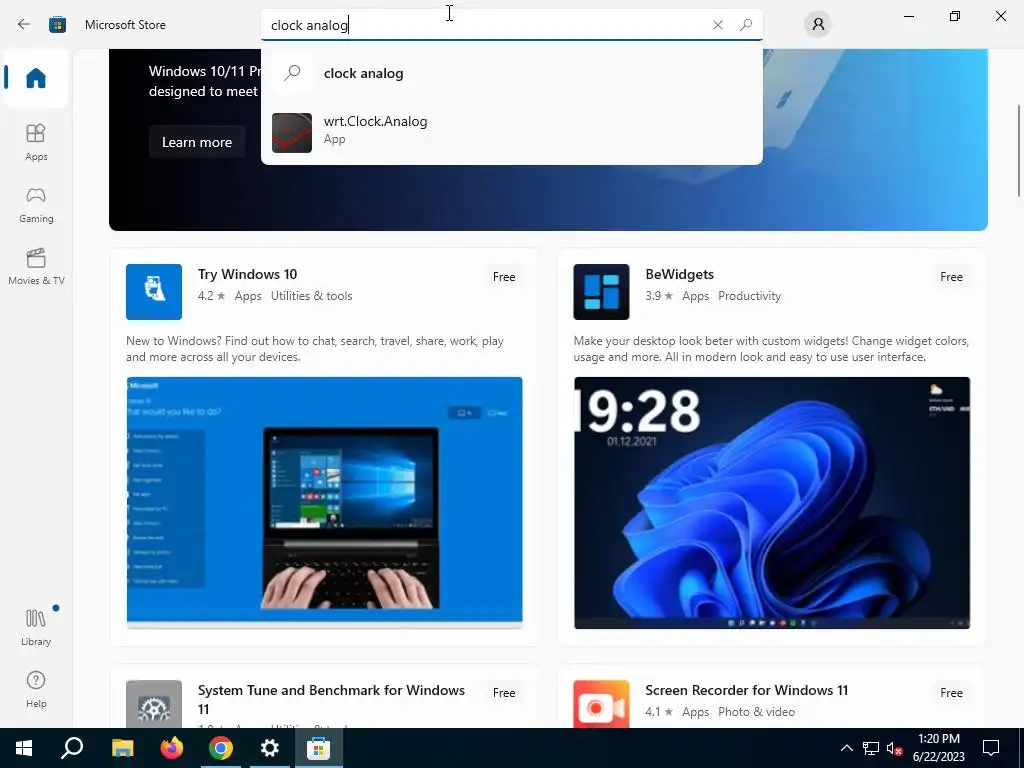Screen dimensions: 1024x768
Task: Click the Learn more banner button
Action: click(197, 142)
